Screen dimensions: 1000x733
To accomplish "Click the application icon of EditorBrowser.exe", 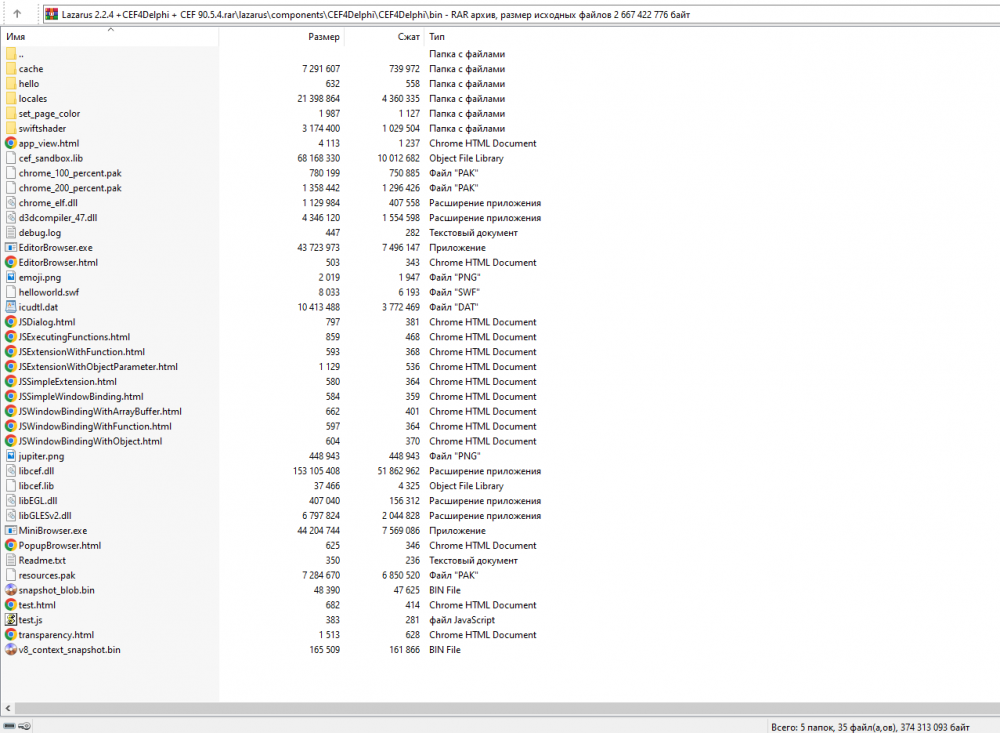I will click(11, 248).
